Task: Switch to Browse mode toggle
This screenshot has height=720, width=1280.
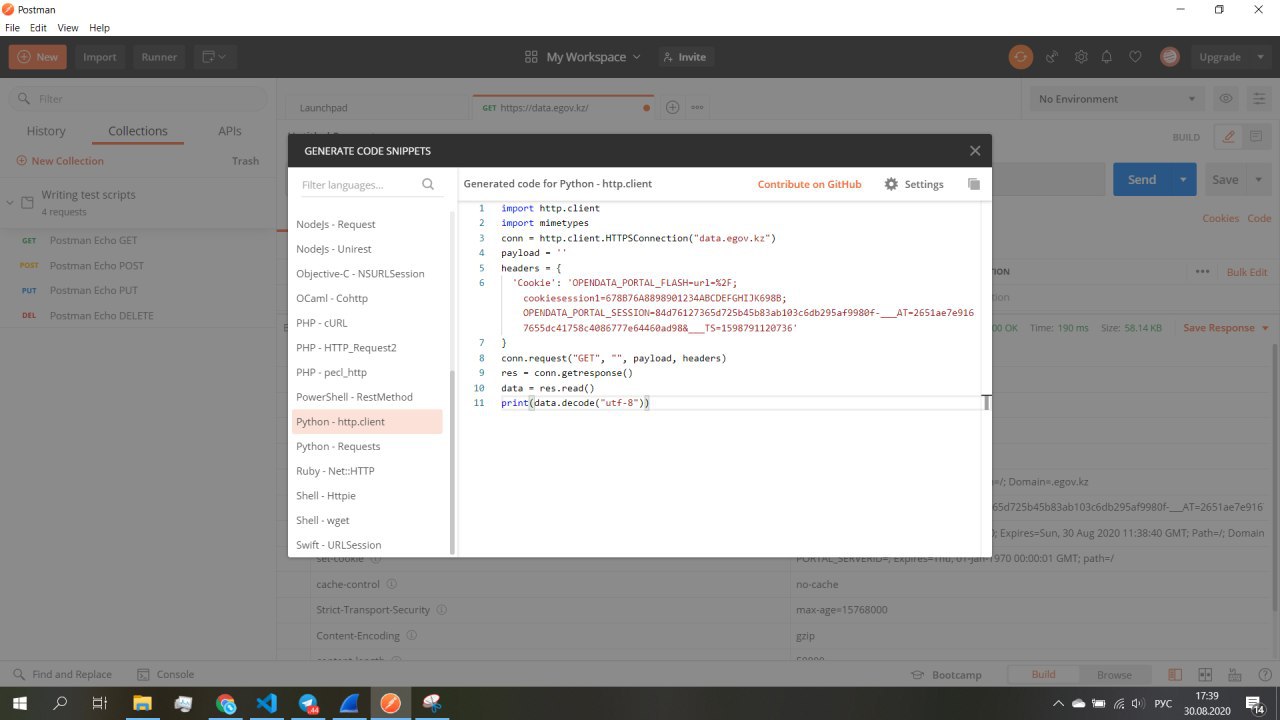Action: [1114, 674]
